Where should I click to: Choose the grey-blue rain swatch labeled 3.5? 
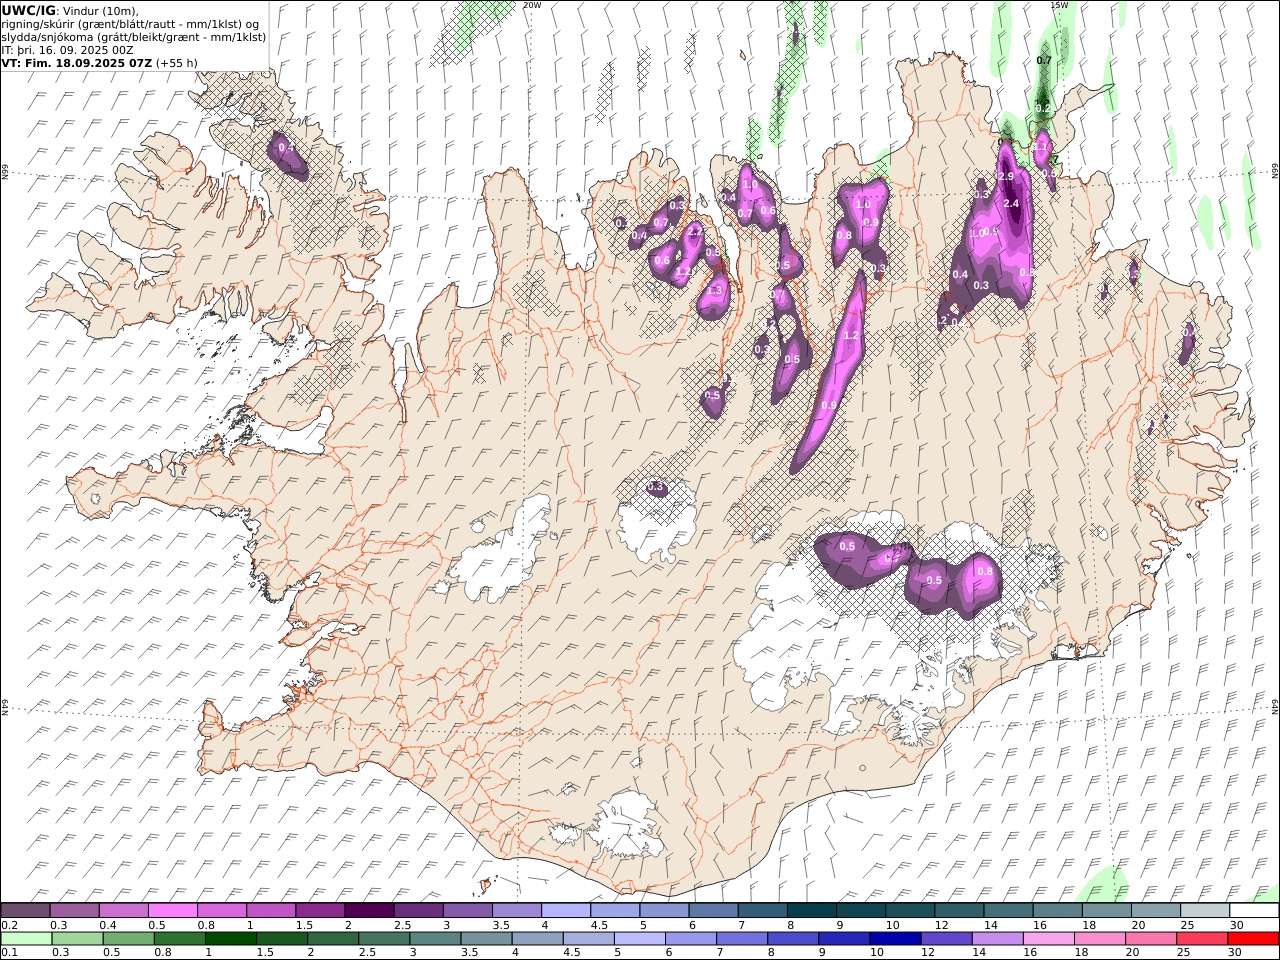[486, 939]
